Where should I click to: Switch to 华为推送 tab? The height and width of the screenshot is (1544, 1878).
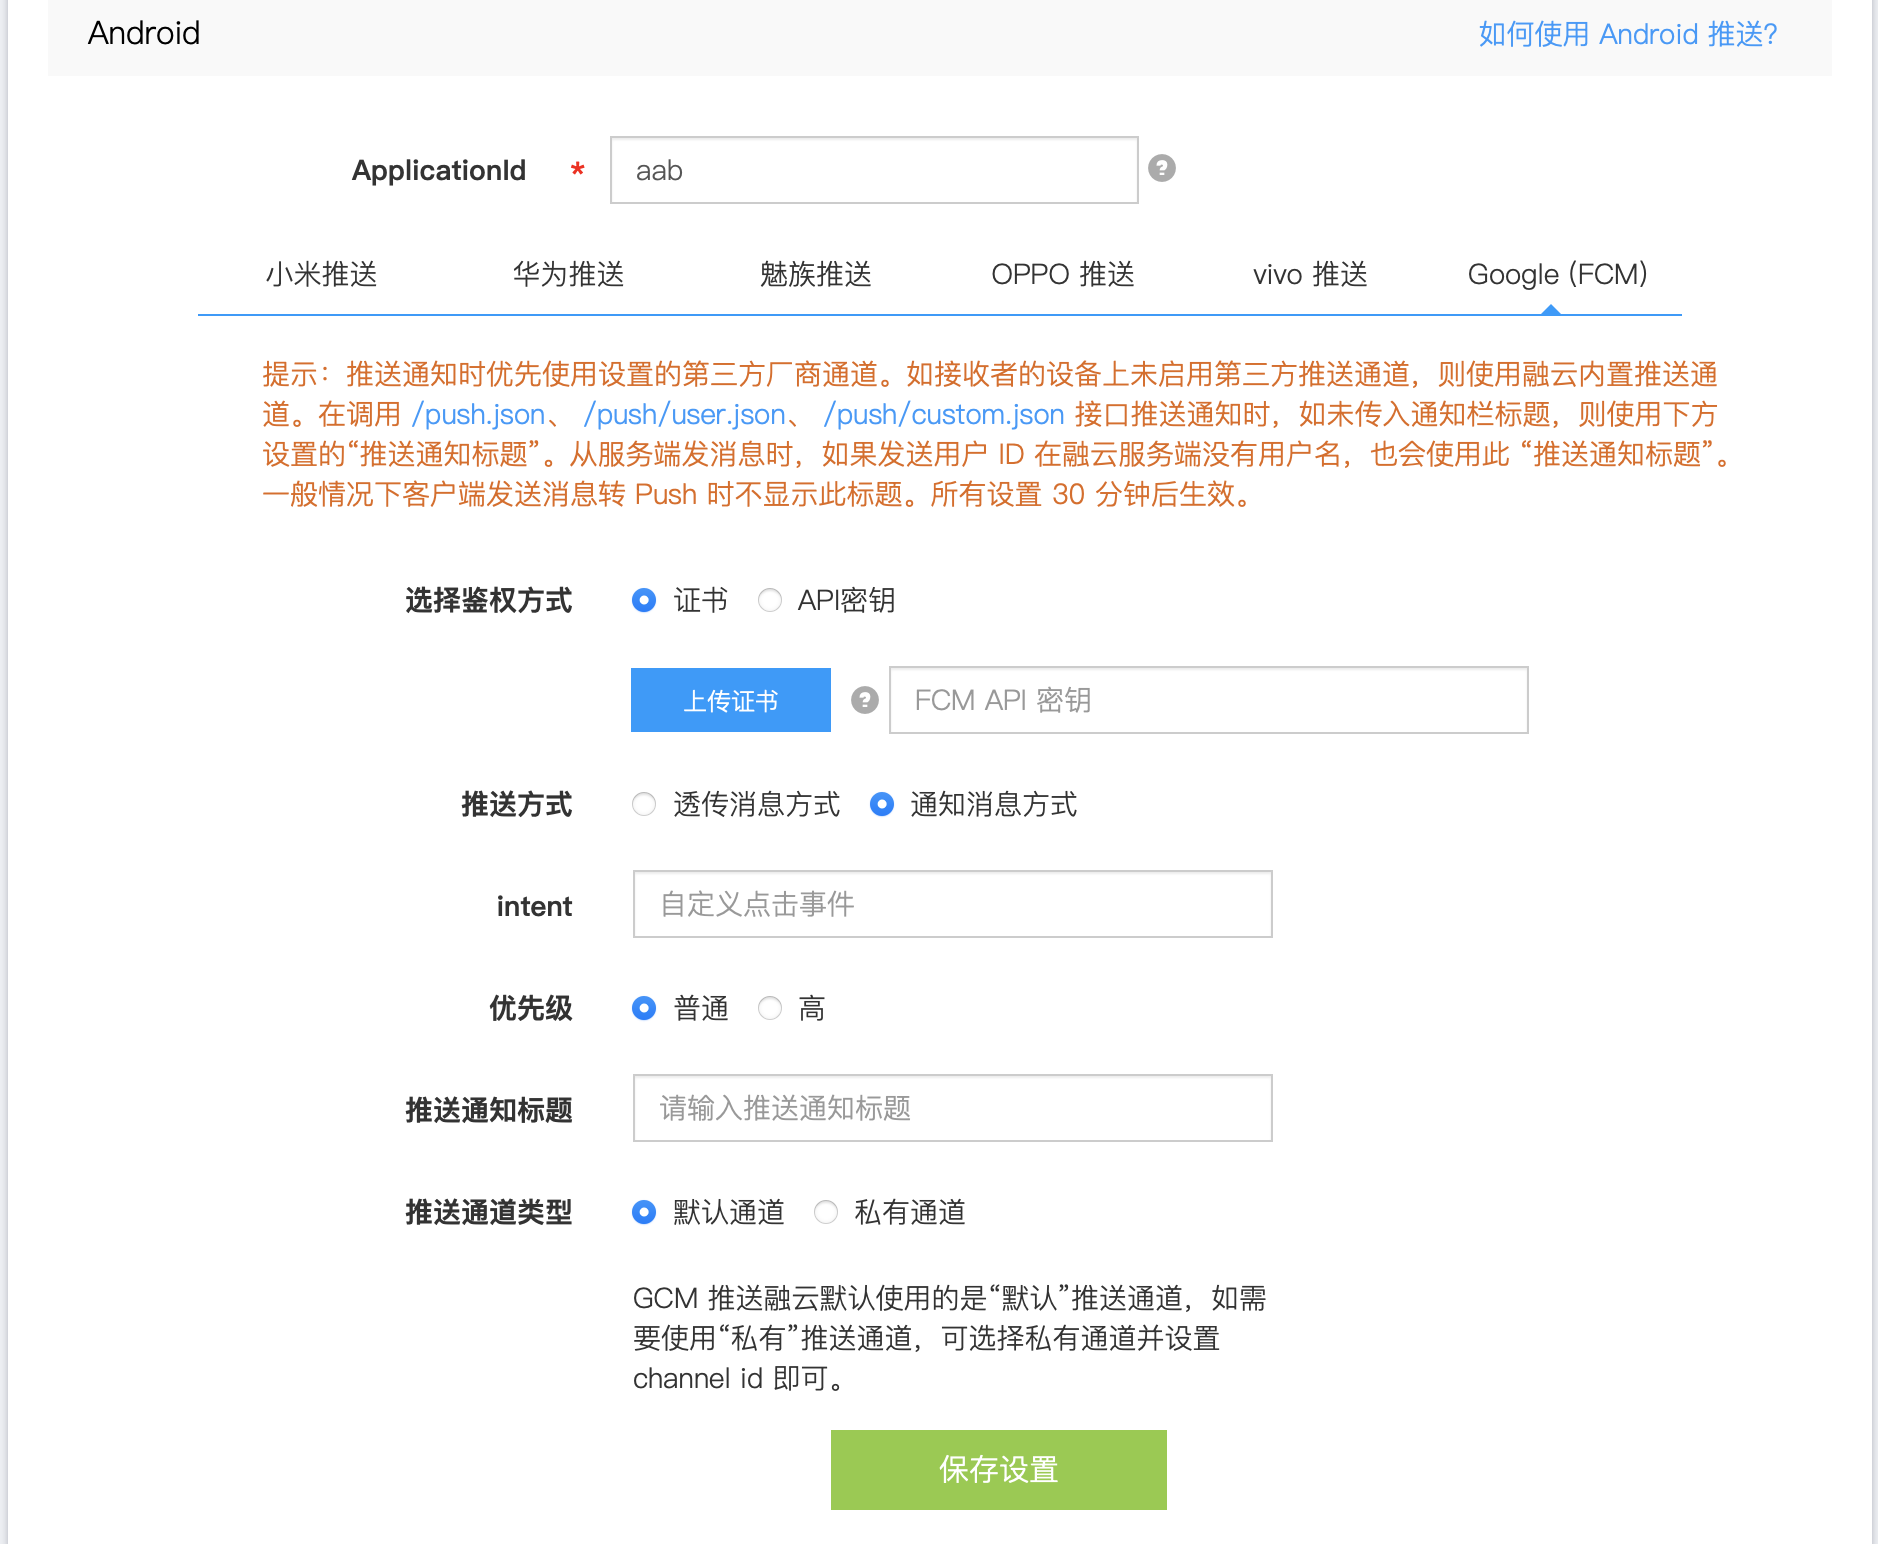tap(568, 274)
